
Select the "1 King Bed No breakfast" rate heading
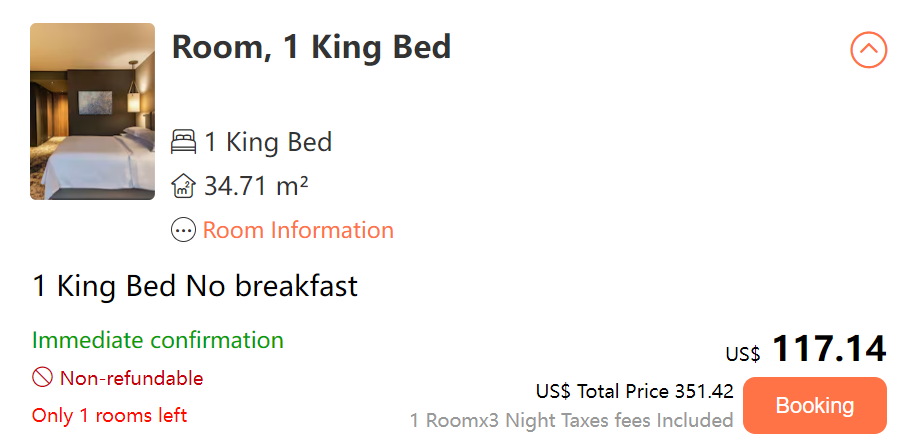coord(195,287)
